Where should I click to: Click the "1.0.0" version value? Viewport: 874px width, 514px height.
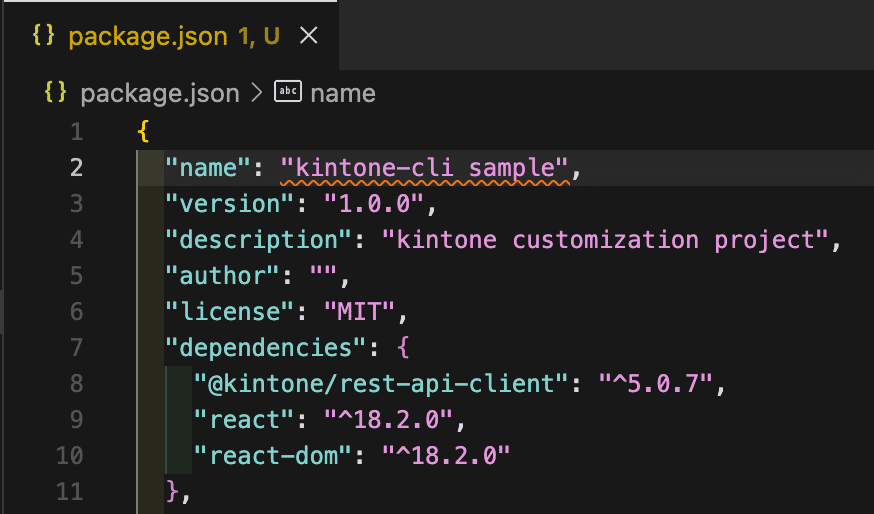point(374,204)
